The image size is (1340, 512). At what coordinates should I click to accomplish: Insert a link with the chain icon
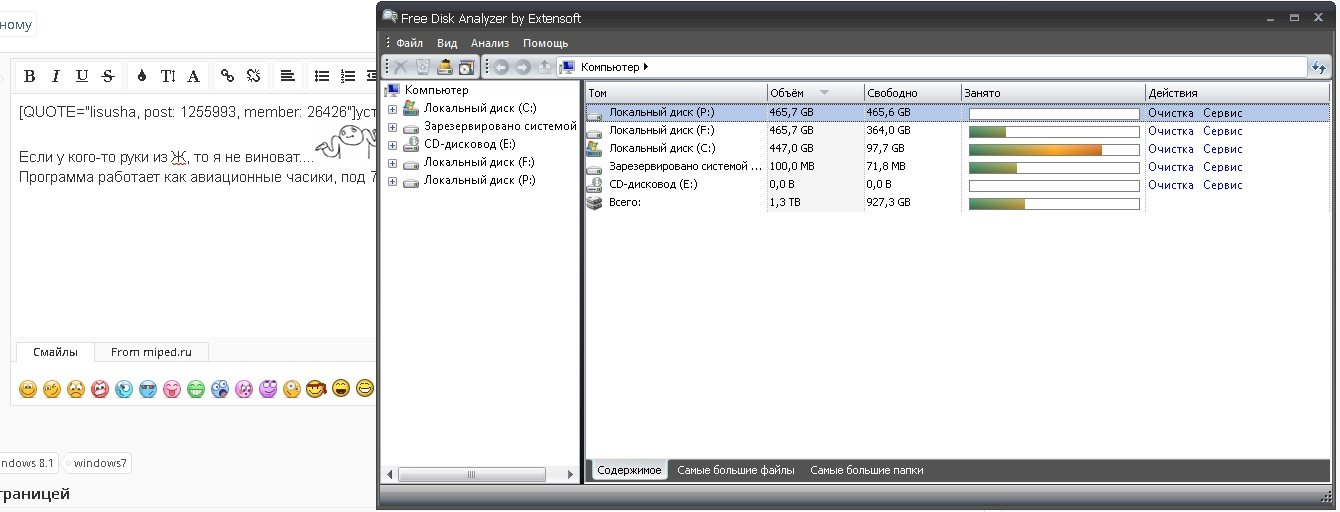[x=227, y=76]
